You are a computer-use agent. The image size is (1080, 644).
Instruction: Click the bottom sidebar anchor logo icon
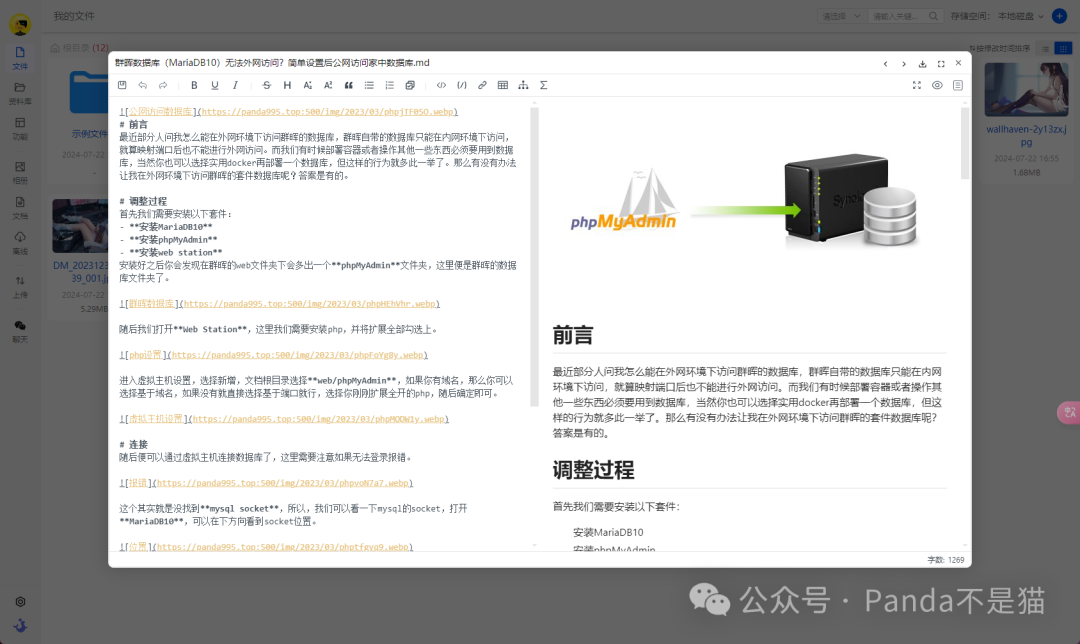21,625
